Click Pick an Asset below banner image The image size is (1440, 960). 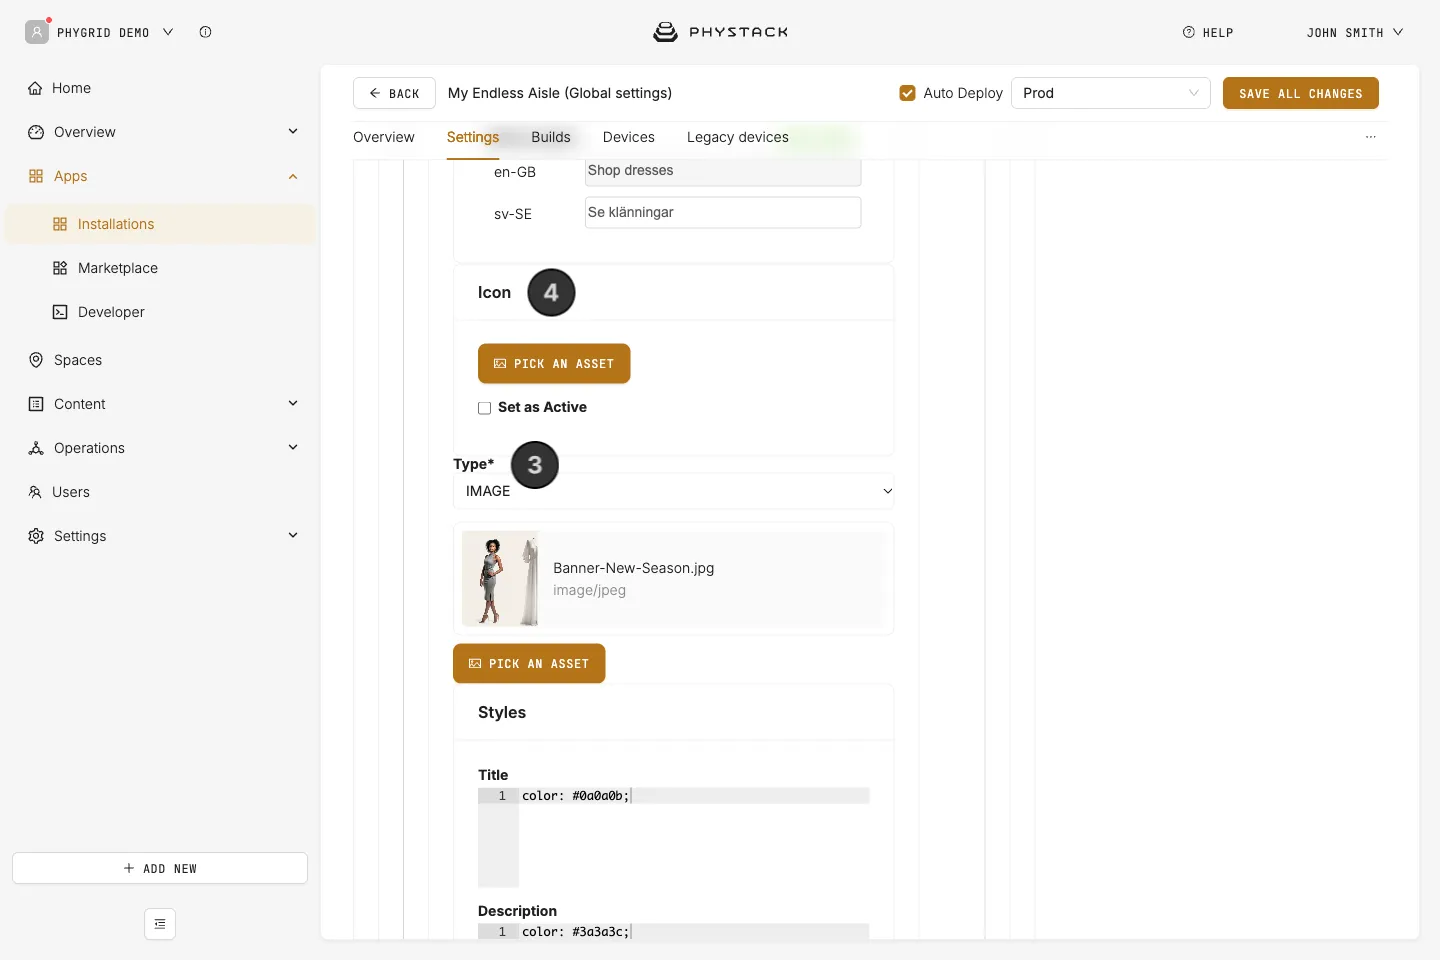(529, 664)
